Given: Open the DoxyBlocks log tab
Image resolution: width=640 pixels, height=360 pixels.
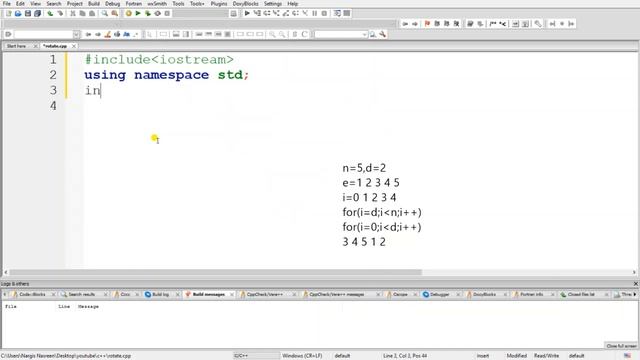Looking at the screenshot, I should point(484,294).
